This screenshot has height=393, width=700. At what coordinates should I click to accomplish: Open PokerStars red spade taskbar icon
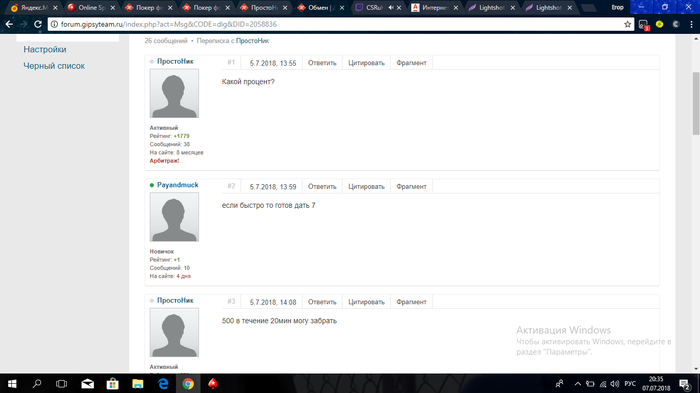point(213,384)
